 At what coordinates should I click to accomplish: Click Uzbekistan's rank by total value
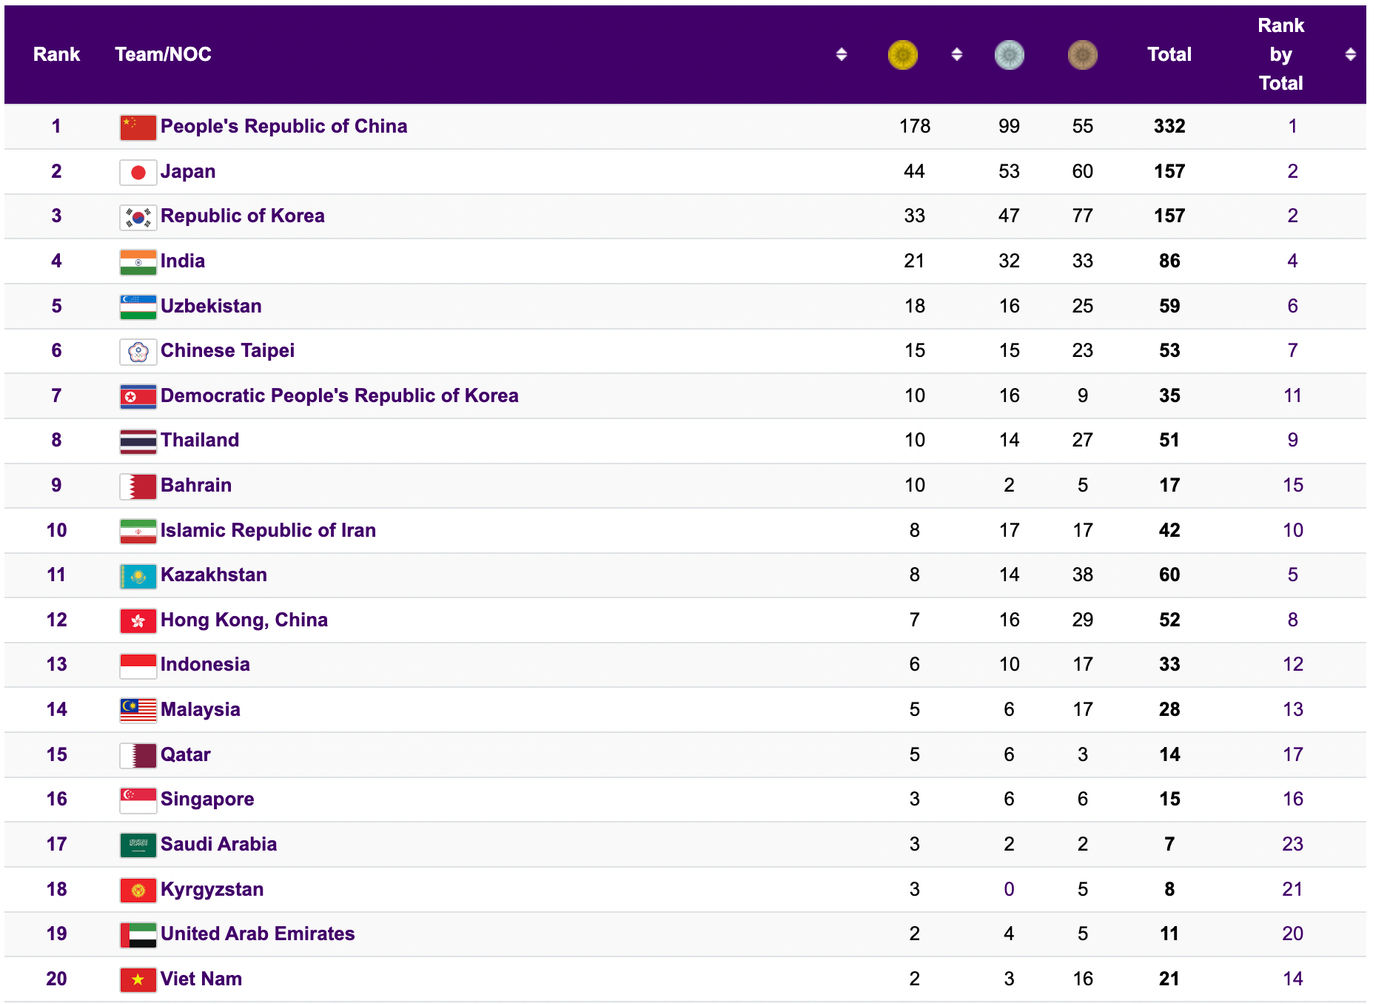pyautogui.click(x=1292, y=306)
